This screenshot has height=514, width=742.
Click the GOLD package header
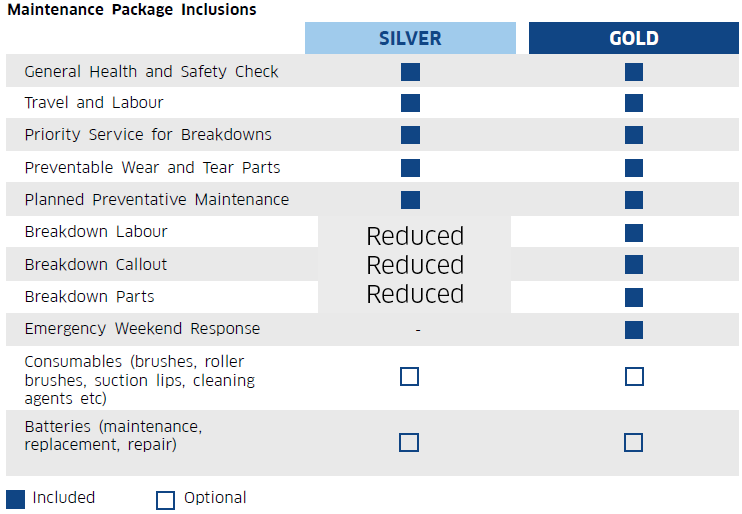634,38
